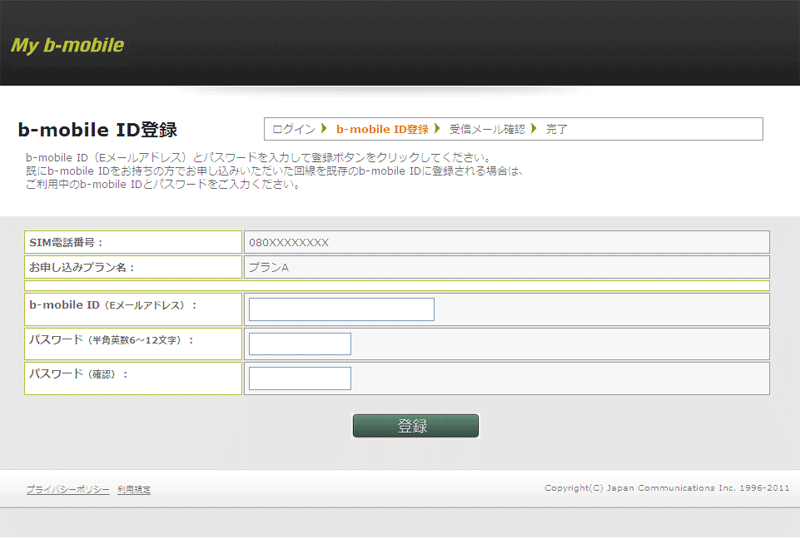
Task: Click the お申し込みプラン名 label cell
Action: 133,267
